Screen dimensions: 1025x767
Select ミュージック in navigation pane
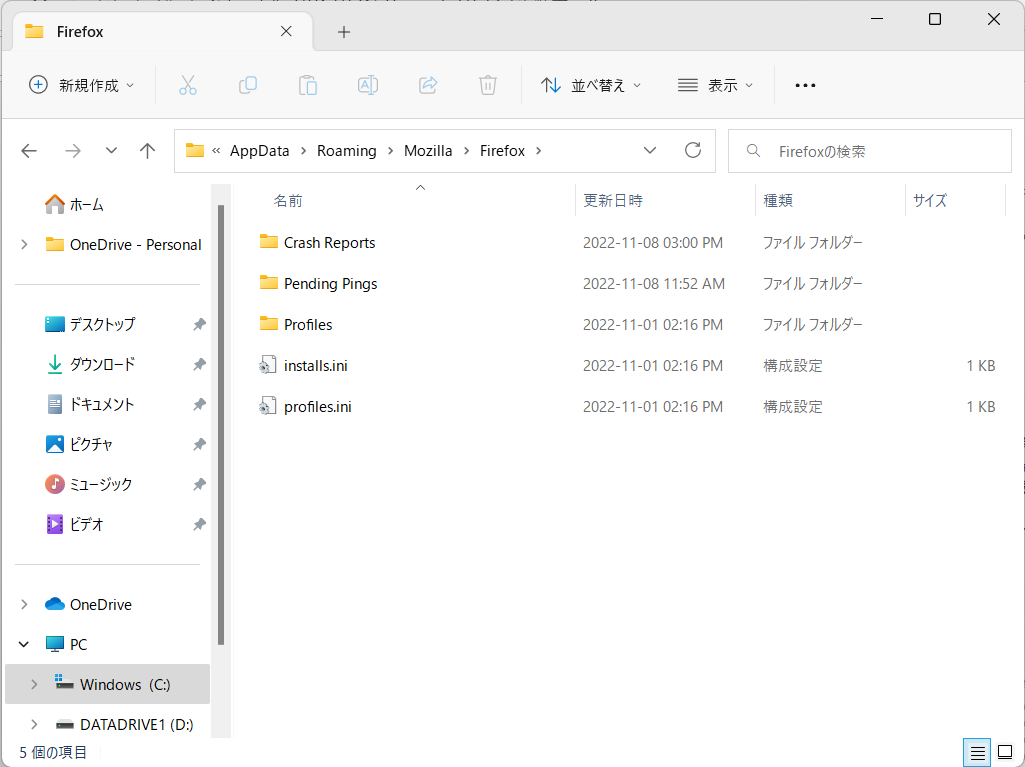click(101, 485)
